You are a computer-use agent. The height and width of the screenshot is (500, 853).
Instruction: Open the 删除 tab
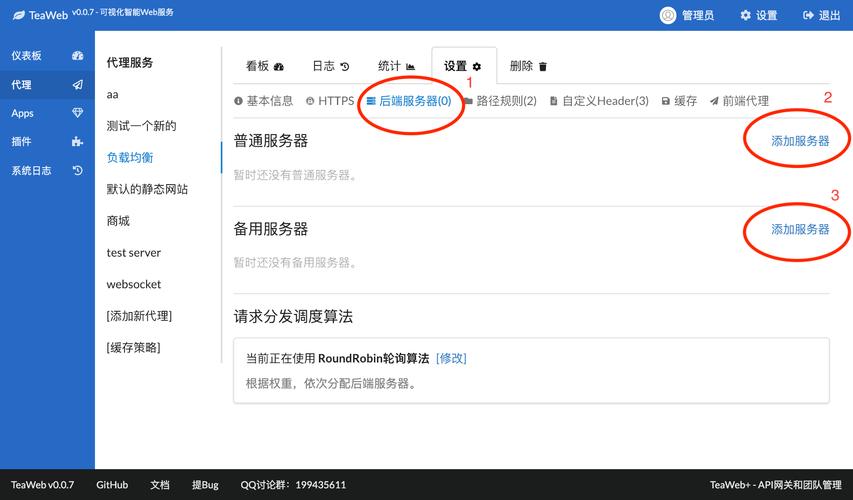pyautogui.click(x=528, y=66)
